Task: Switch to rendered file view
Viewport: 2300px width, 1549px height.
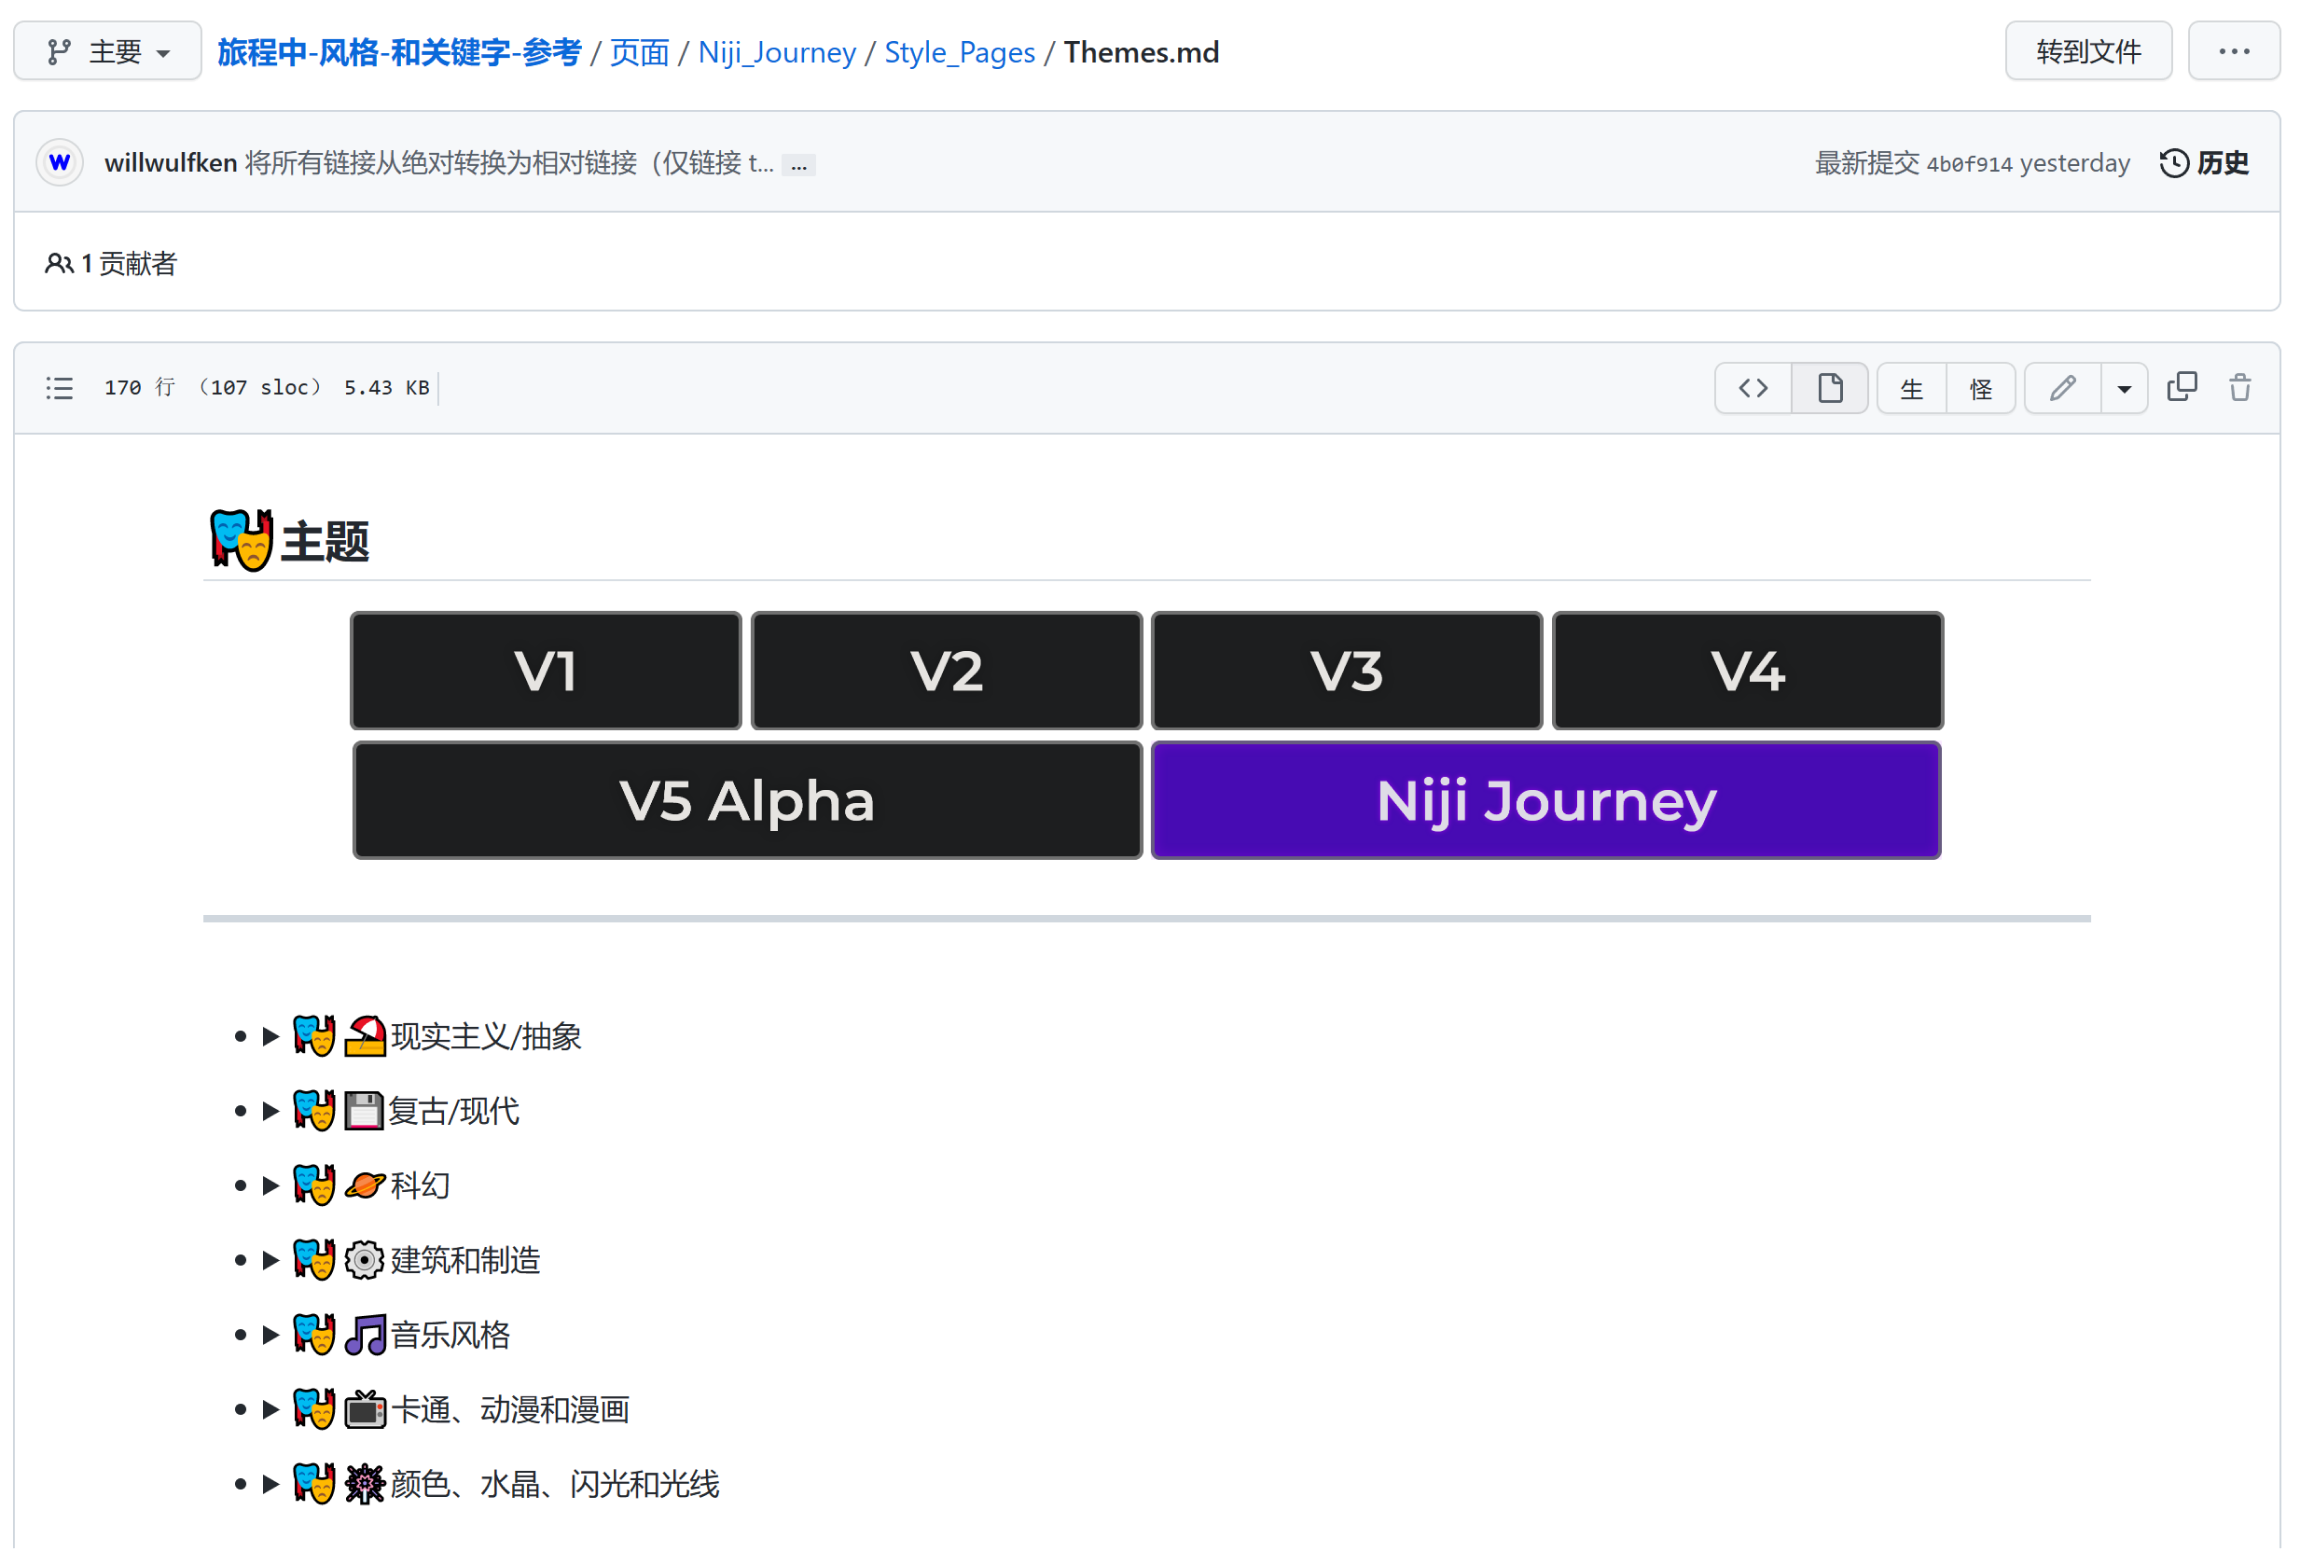Action: pyautogui.click(x=1829, y=388)
